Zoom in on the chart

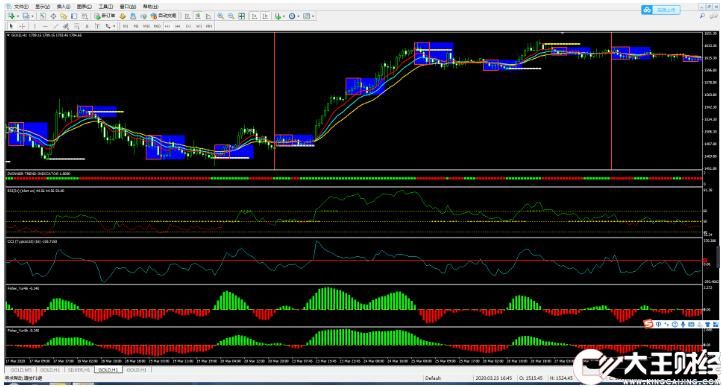click(x=220, y=16)
